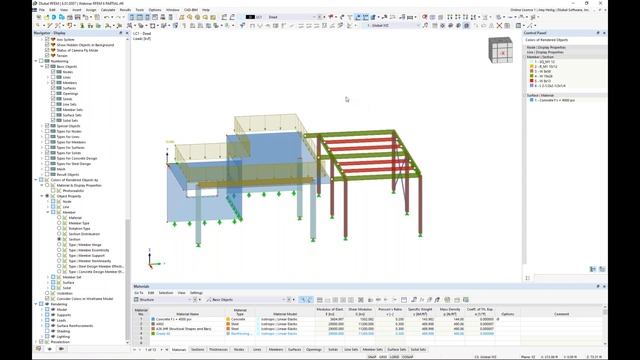Viewport: 640px width, 360px height.
Task: Click the first magnifier zoom icon in top toolbar
Action: pos(190,17)
